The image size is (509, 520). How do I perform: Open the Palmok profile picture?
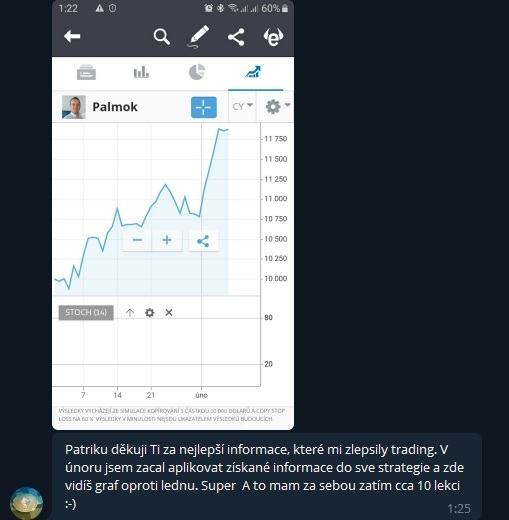74,107
